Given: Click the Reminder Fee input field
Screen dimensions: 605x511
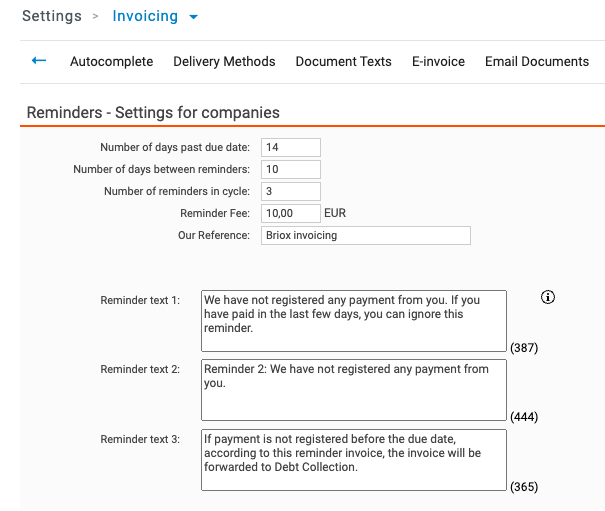Looking at the screenshot, I should [x=290, y=214].
